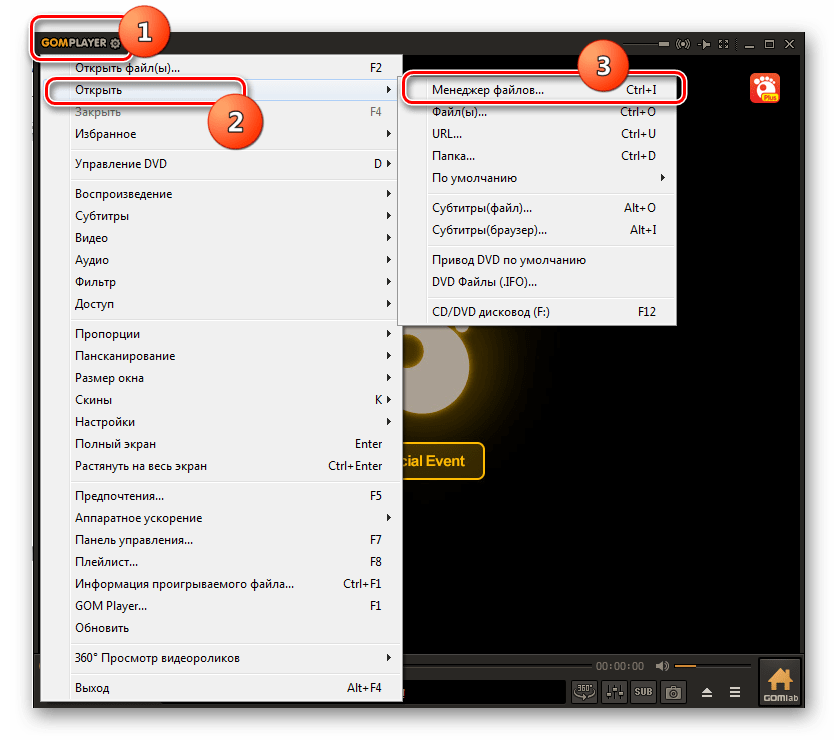Open the playlist icon in bottom bar

click(x=735, y=692)
